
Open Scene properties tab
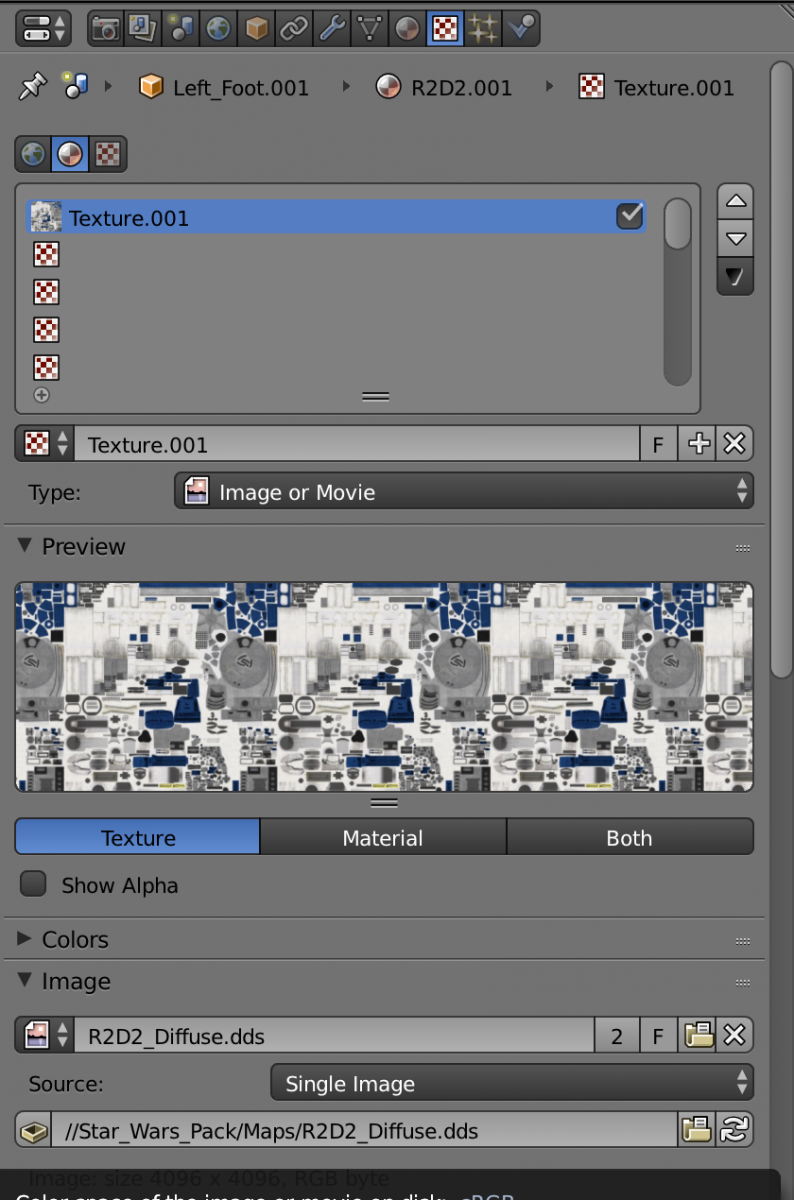click(x=180, y=28)
